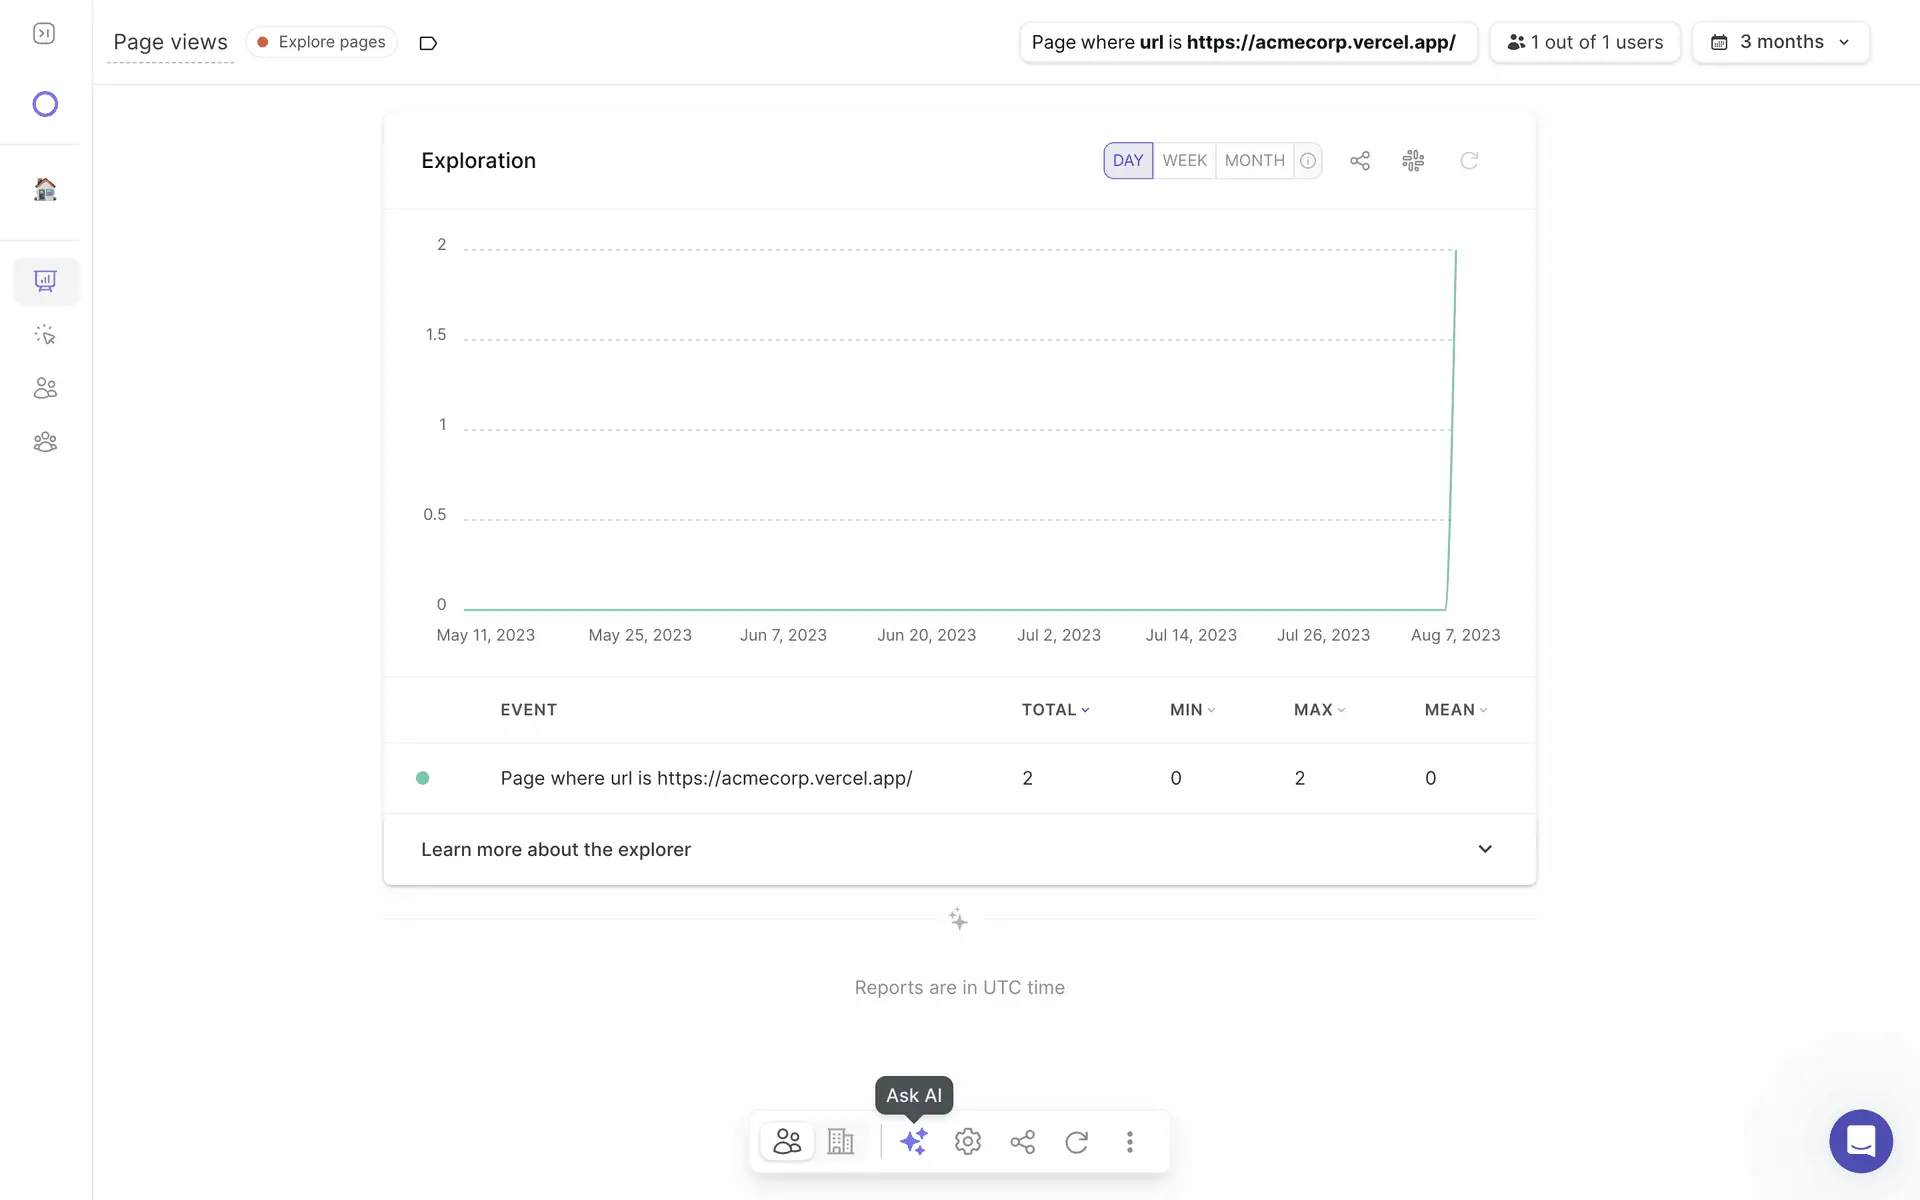
Task: Expand the sidebar with the top panel icon
Action: coord(44,34)
